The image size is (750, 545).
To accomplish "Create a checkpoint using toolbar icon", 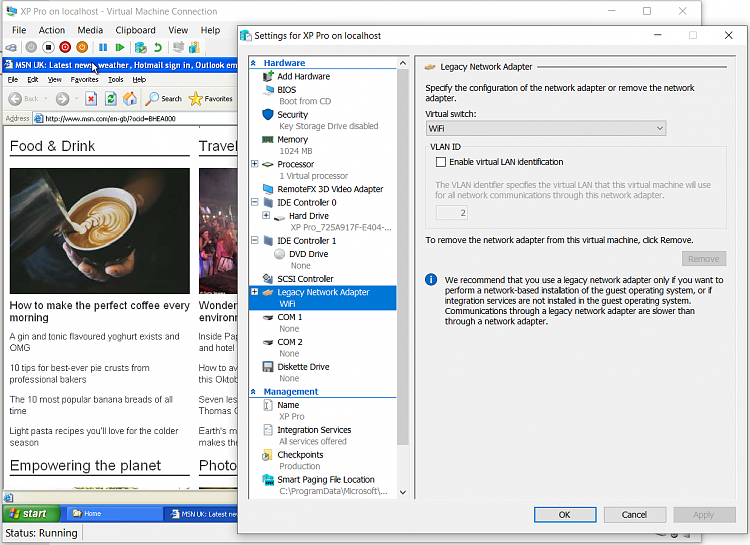I will tap(141, 47).
